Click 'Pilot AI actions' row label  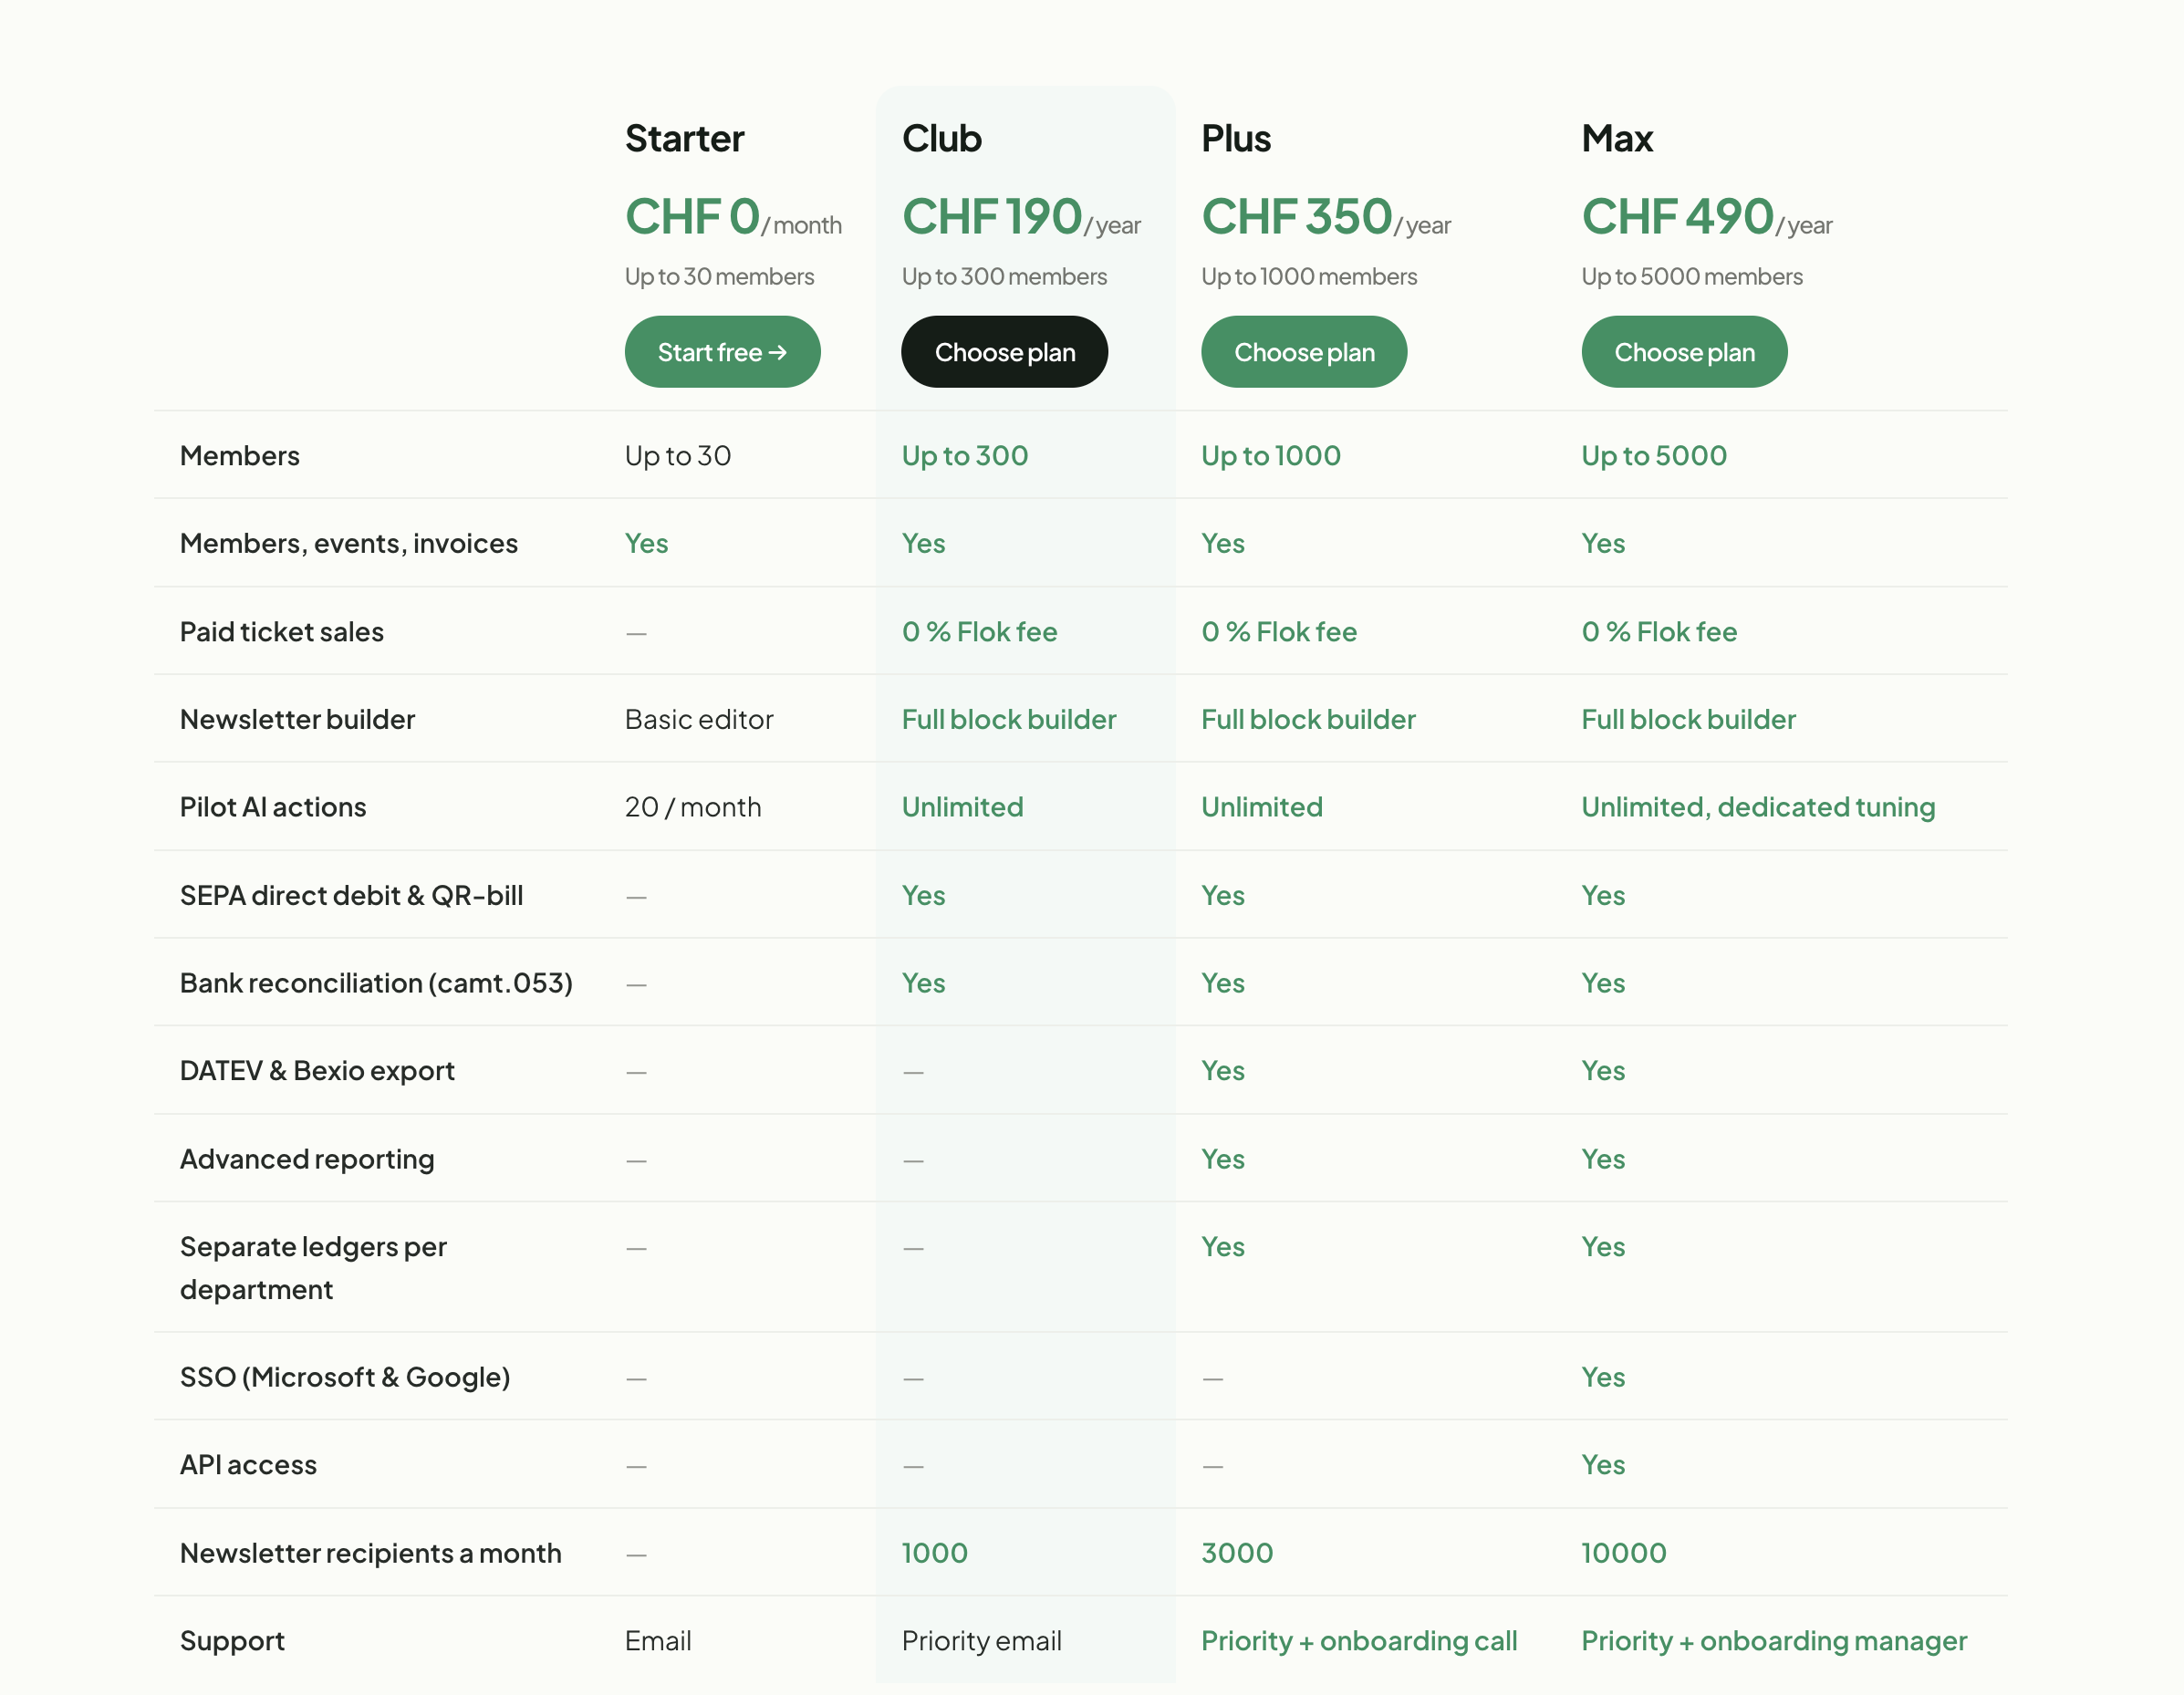coord(273,808)
